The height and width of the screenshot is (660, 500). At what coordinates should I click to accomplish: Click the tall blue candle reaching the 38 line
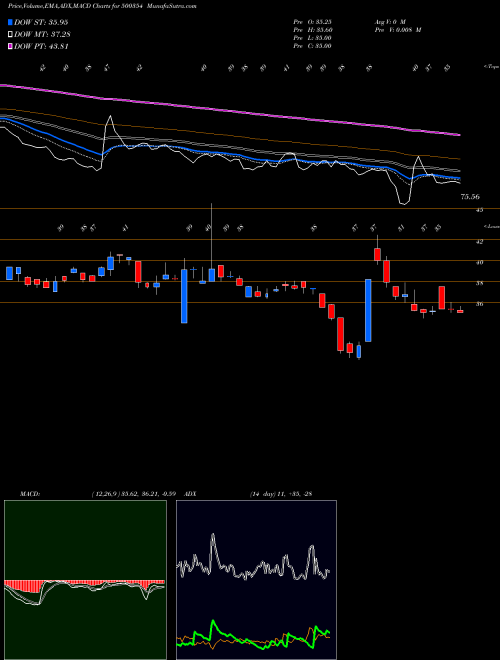click(x=368, y=310)
